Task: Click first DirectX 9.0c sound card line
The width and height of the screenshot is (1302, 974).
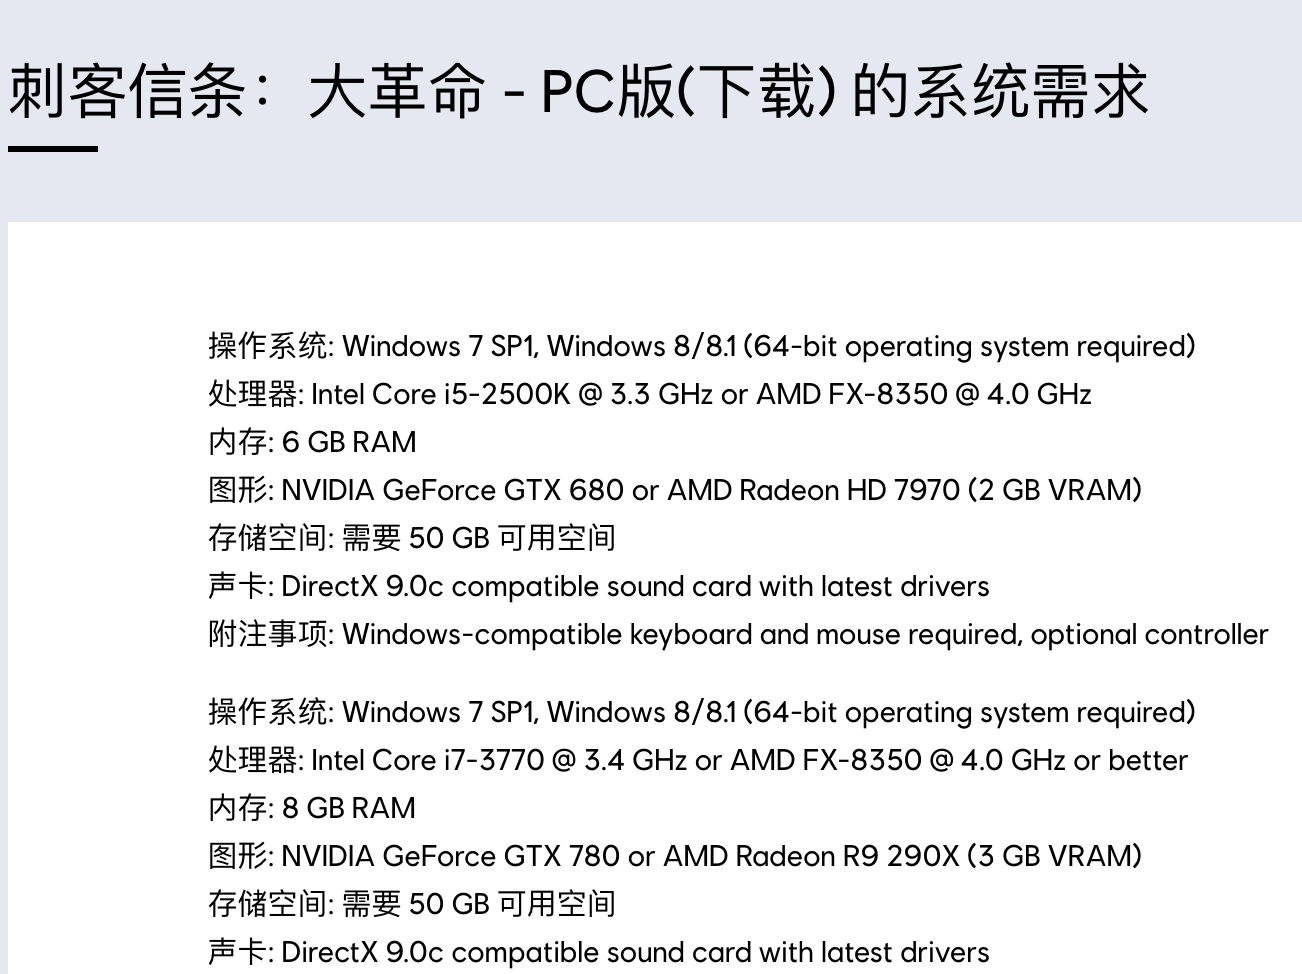Action: 599,586
